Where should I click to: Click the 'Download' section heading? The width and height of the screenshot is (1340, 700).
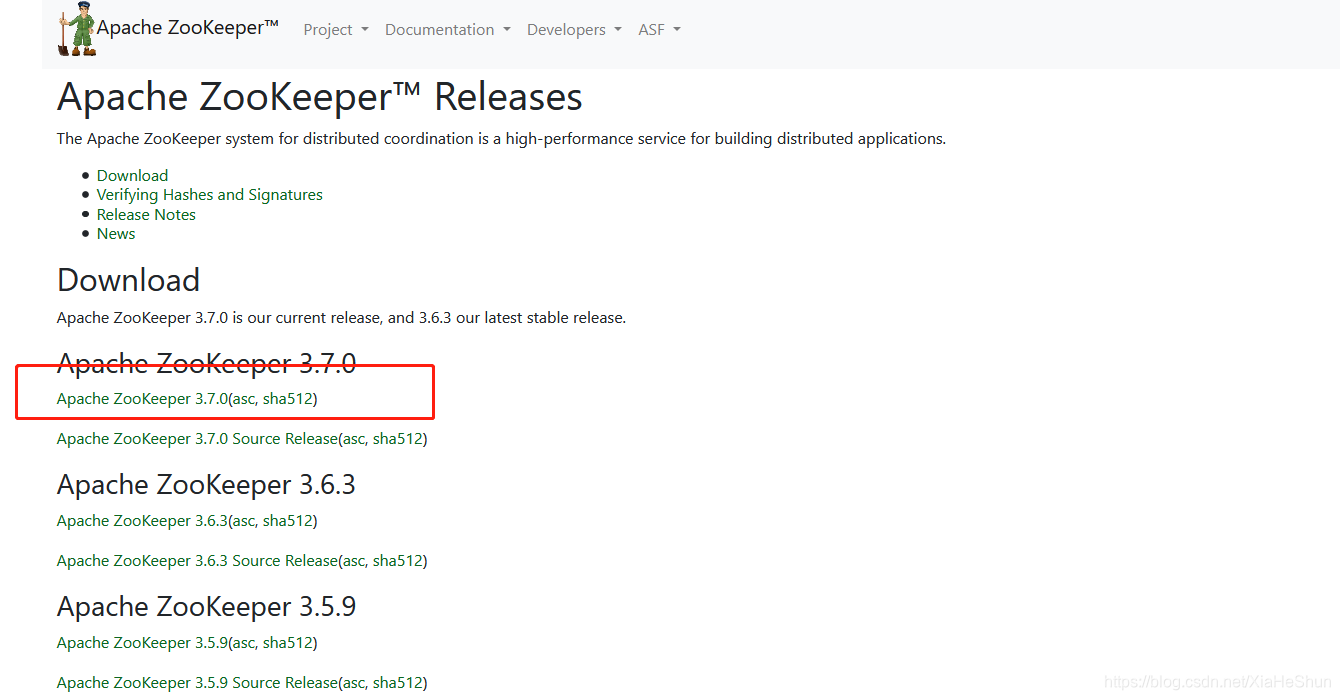pos(128,280)
